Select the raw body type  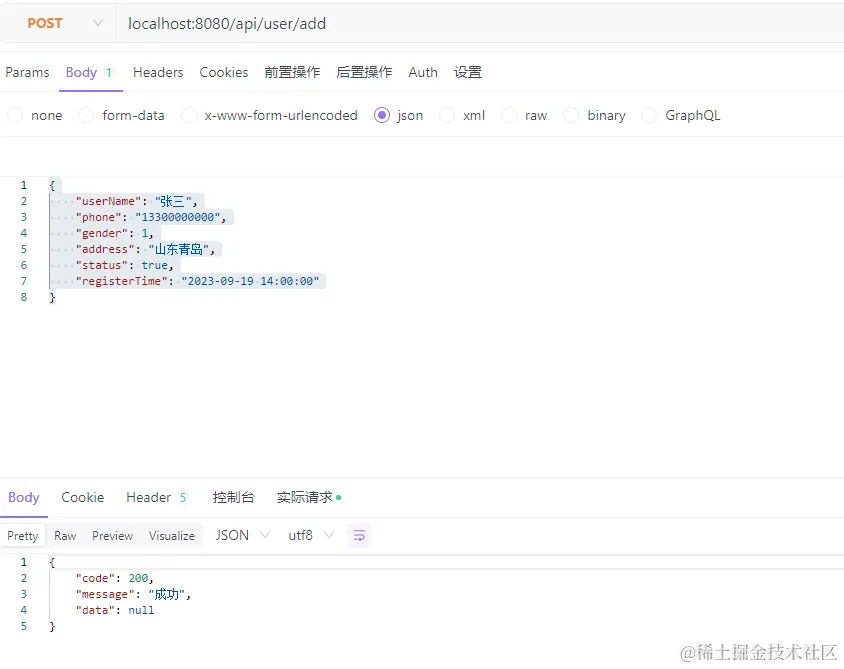click(524, 115)
